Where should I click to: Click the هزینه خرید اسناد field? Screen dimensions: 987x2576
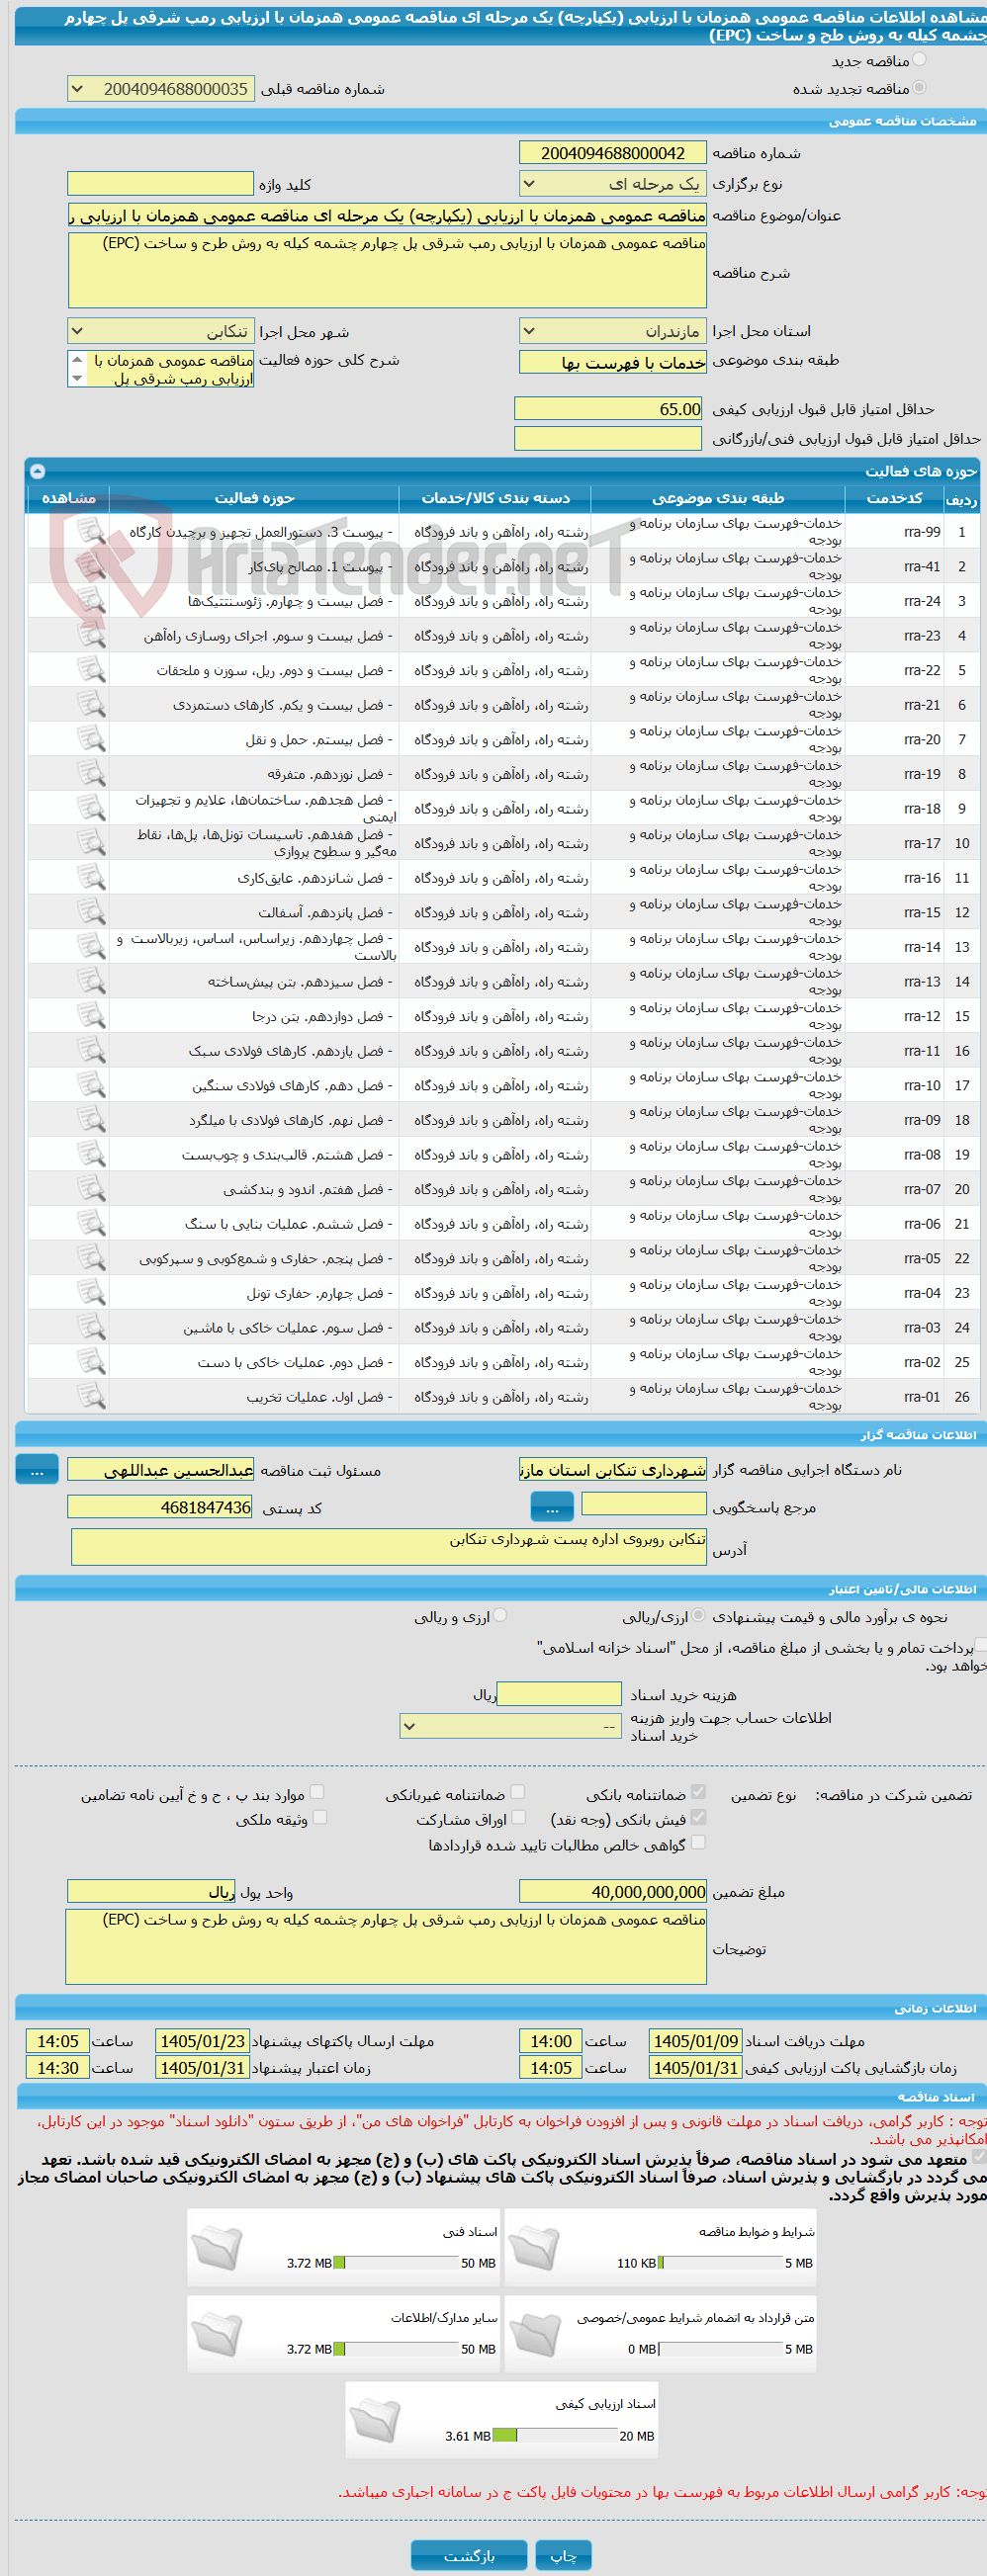click(559, 1694)
